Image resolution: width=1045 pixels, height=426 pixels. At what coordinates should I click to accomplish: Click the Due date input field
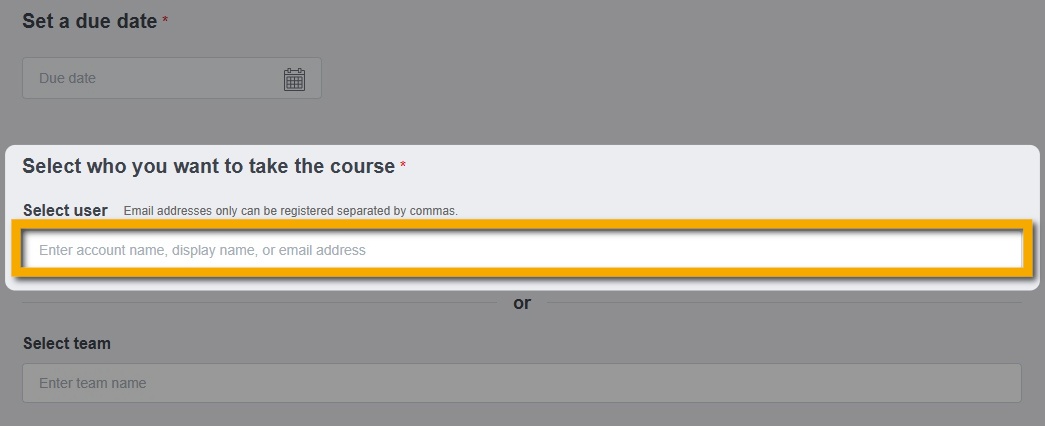click(150, 78)
